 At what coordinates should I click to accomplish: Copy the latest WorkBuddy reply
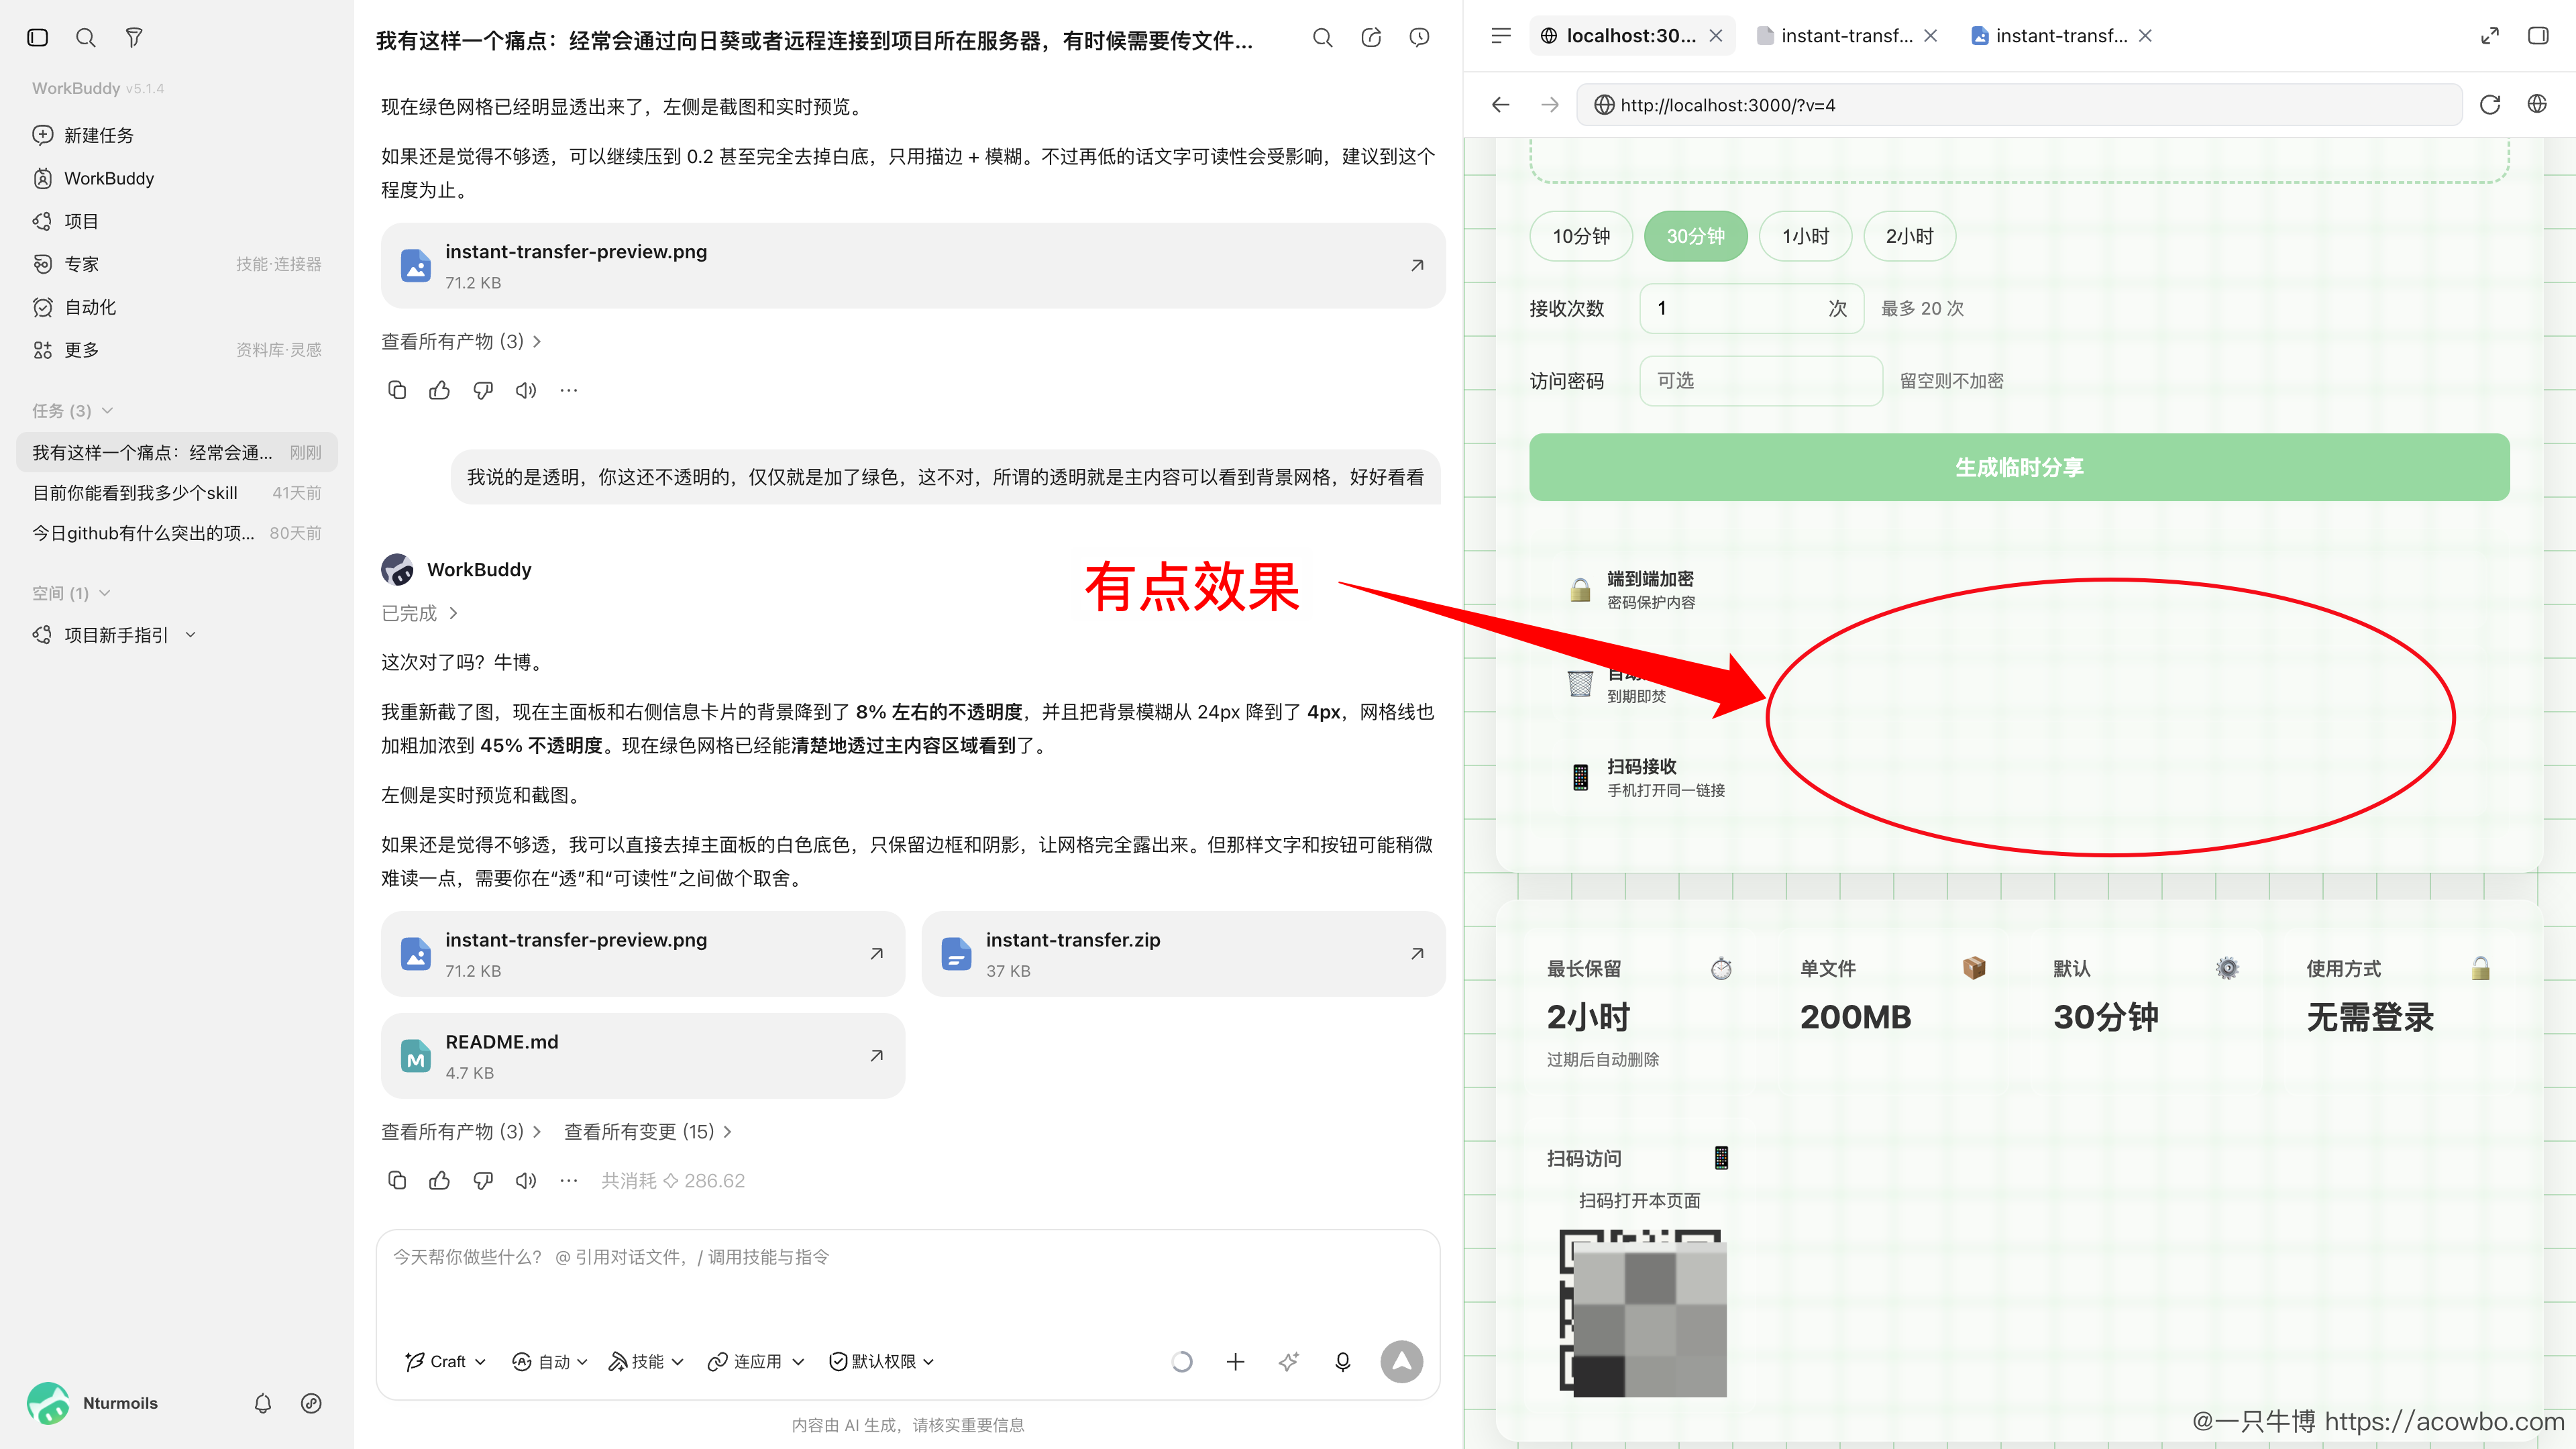click(x=396, y=1181)
